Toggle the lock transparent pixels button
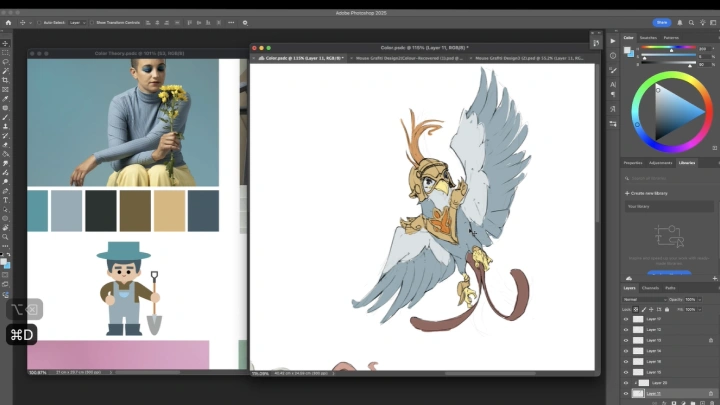Screen dimensions: 720x405 (x=636, y=309)
